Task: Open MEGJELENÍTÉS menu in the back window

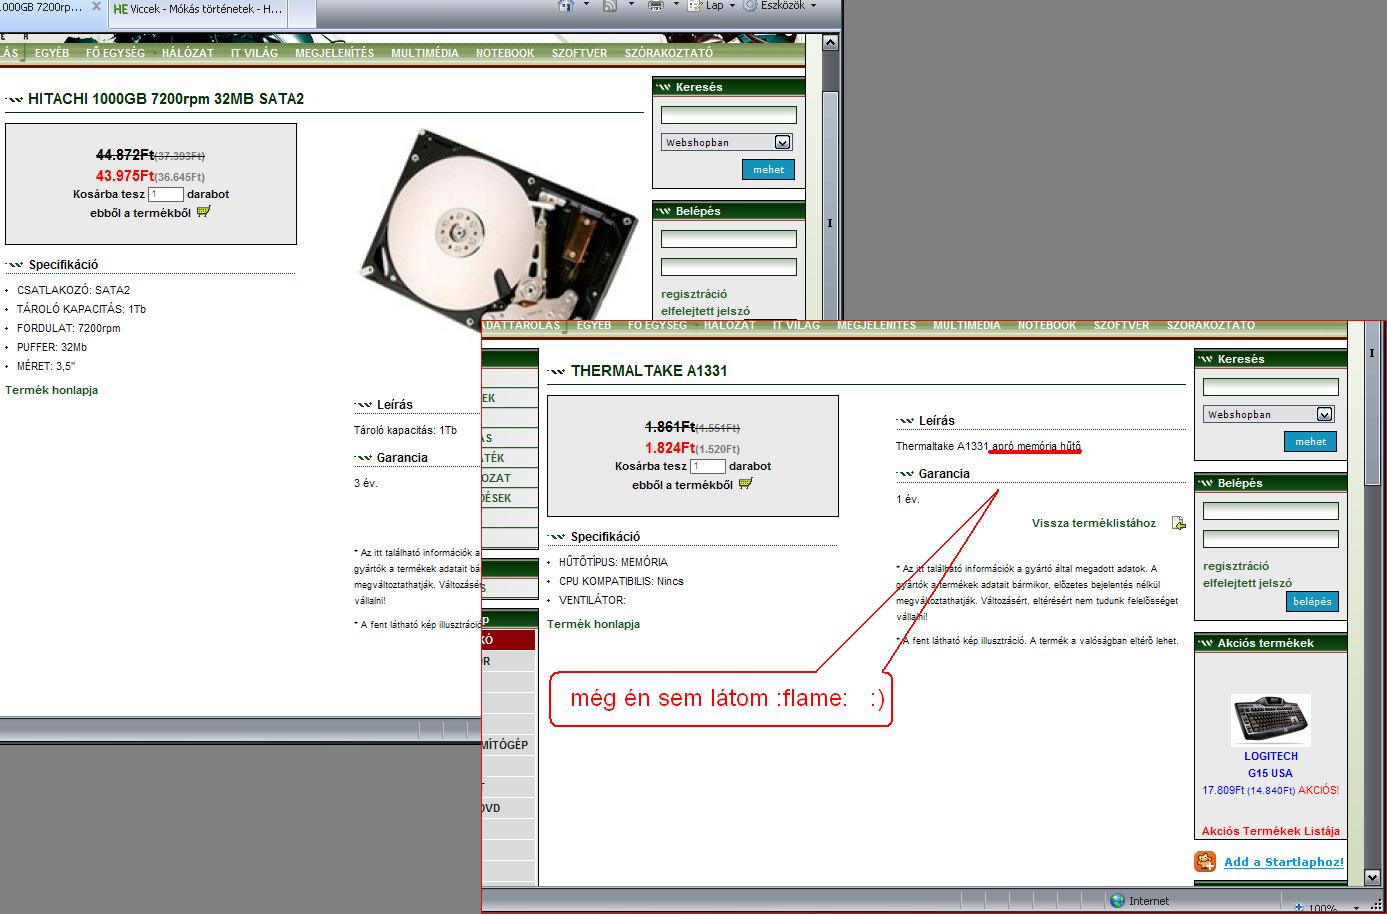Action: click(335, 53)
